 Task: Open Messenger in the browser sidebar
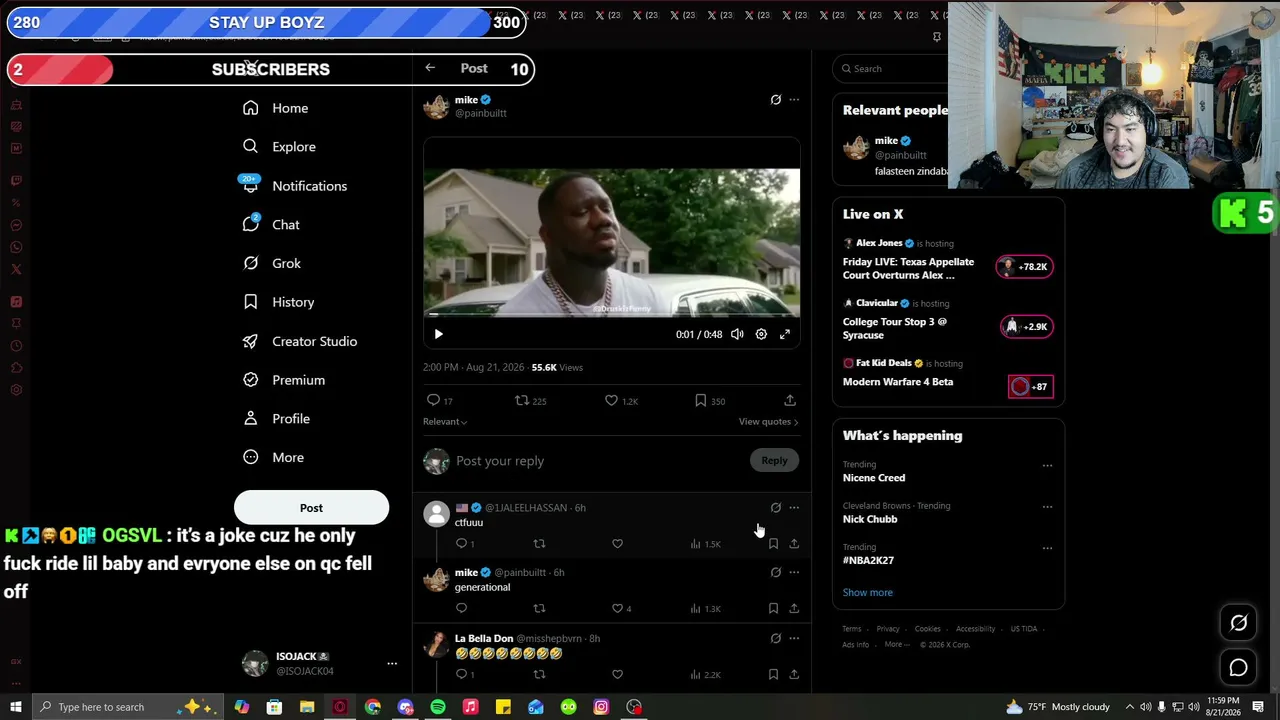click(16, 225)
